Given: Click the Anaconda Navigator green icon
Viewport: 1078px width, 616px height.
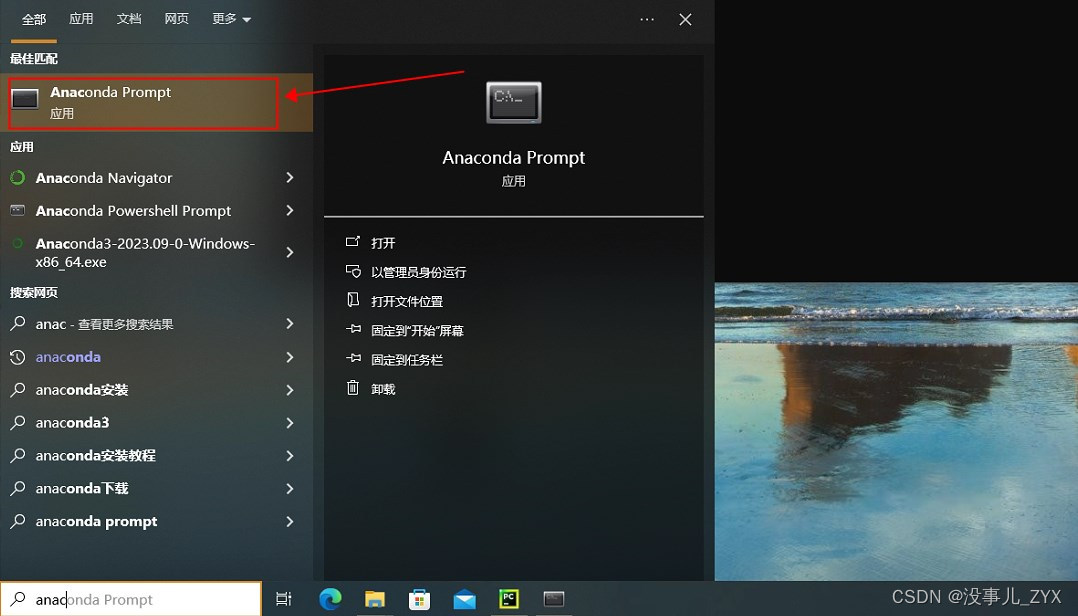Looking at the screenshot, I should pyautogui.click(x=18, y=177).
